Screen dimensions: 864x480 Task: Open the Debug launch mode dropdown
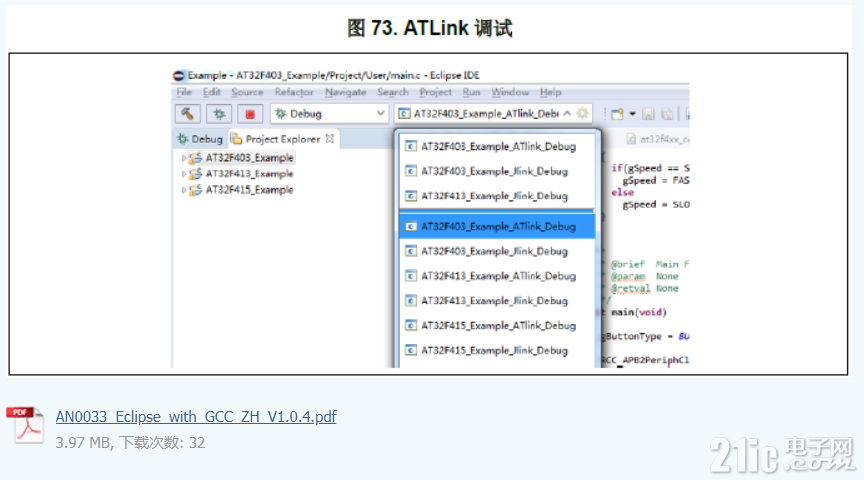coord(380,114)
